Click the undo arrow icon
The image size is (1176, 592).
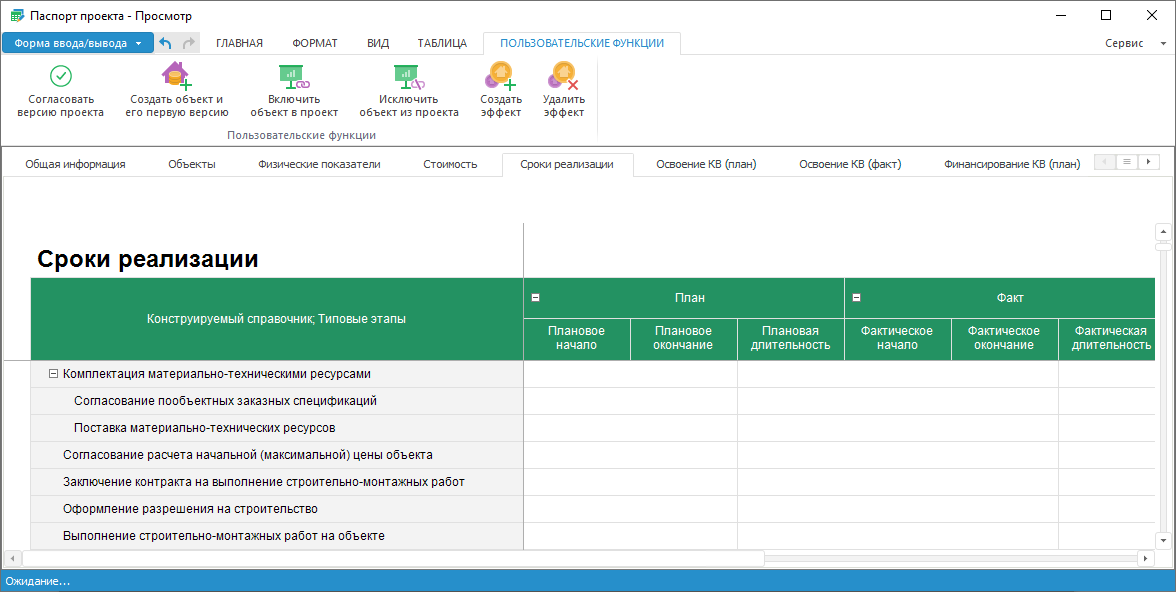coord(166,43)
